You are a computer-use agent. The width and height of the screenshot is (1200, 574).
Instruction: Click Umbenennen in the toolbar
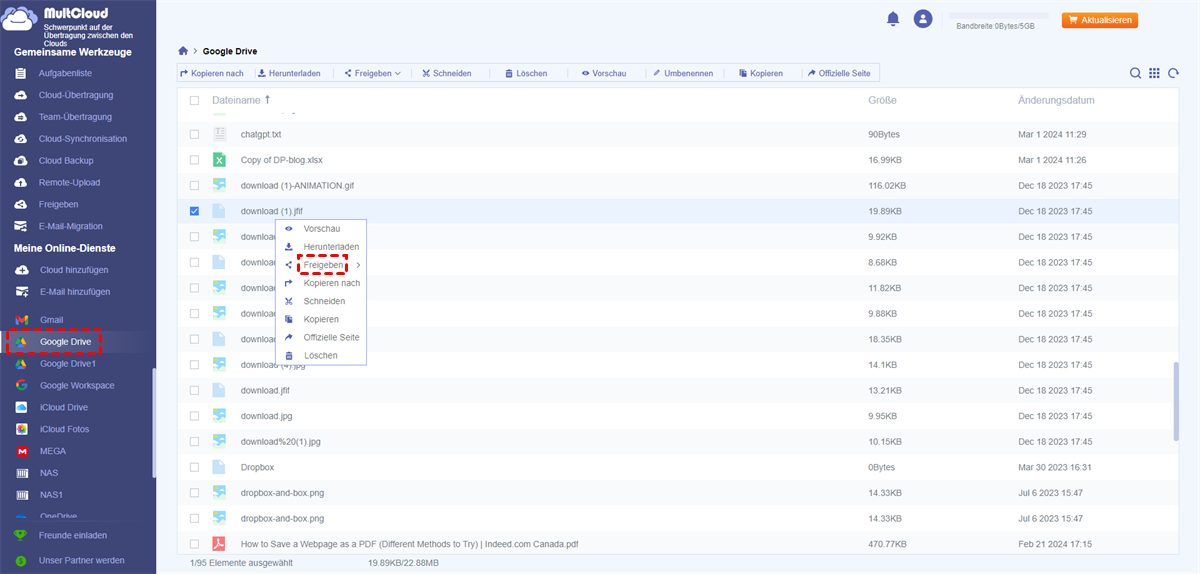click(683, 73)
